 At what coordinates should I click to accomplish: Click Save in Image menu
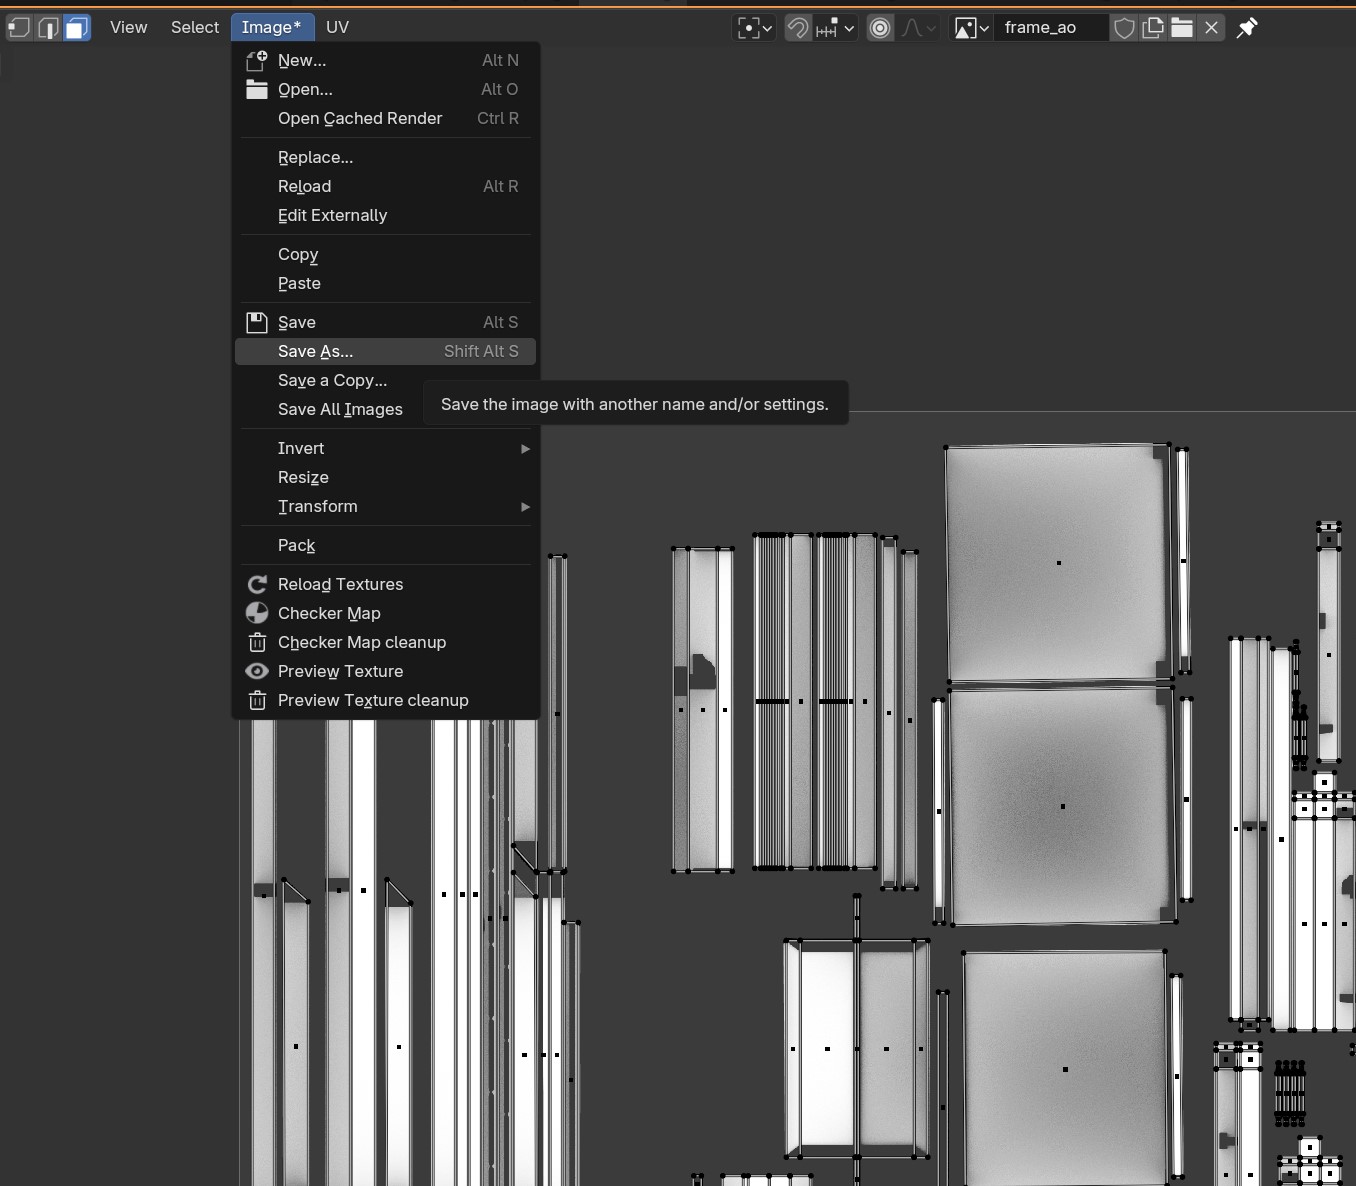385,322
